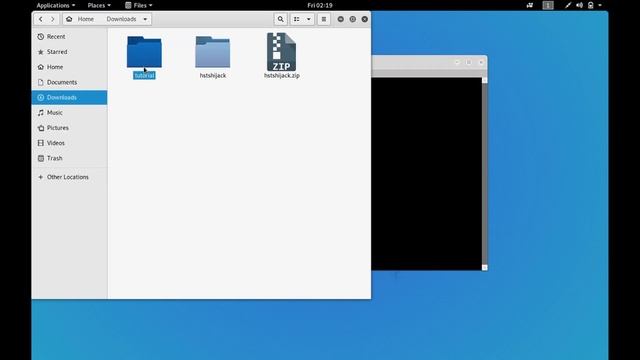Click the Fri 02:19 clock
The width and height of the screenshot is (640, 360).
(x=320, y=5)
